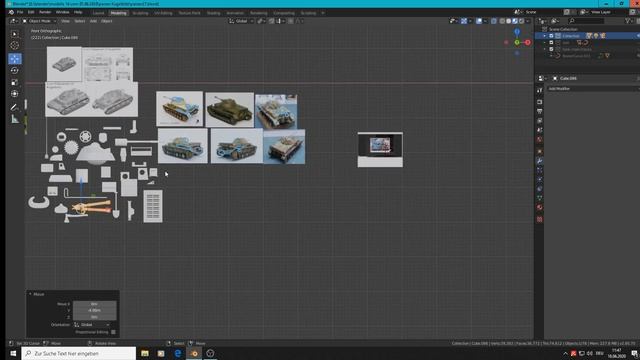Viewport: 640px width, 360px height.
Task: Open the File menu
Action: coord(20,12)
